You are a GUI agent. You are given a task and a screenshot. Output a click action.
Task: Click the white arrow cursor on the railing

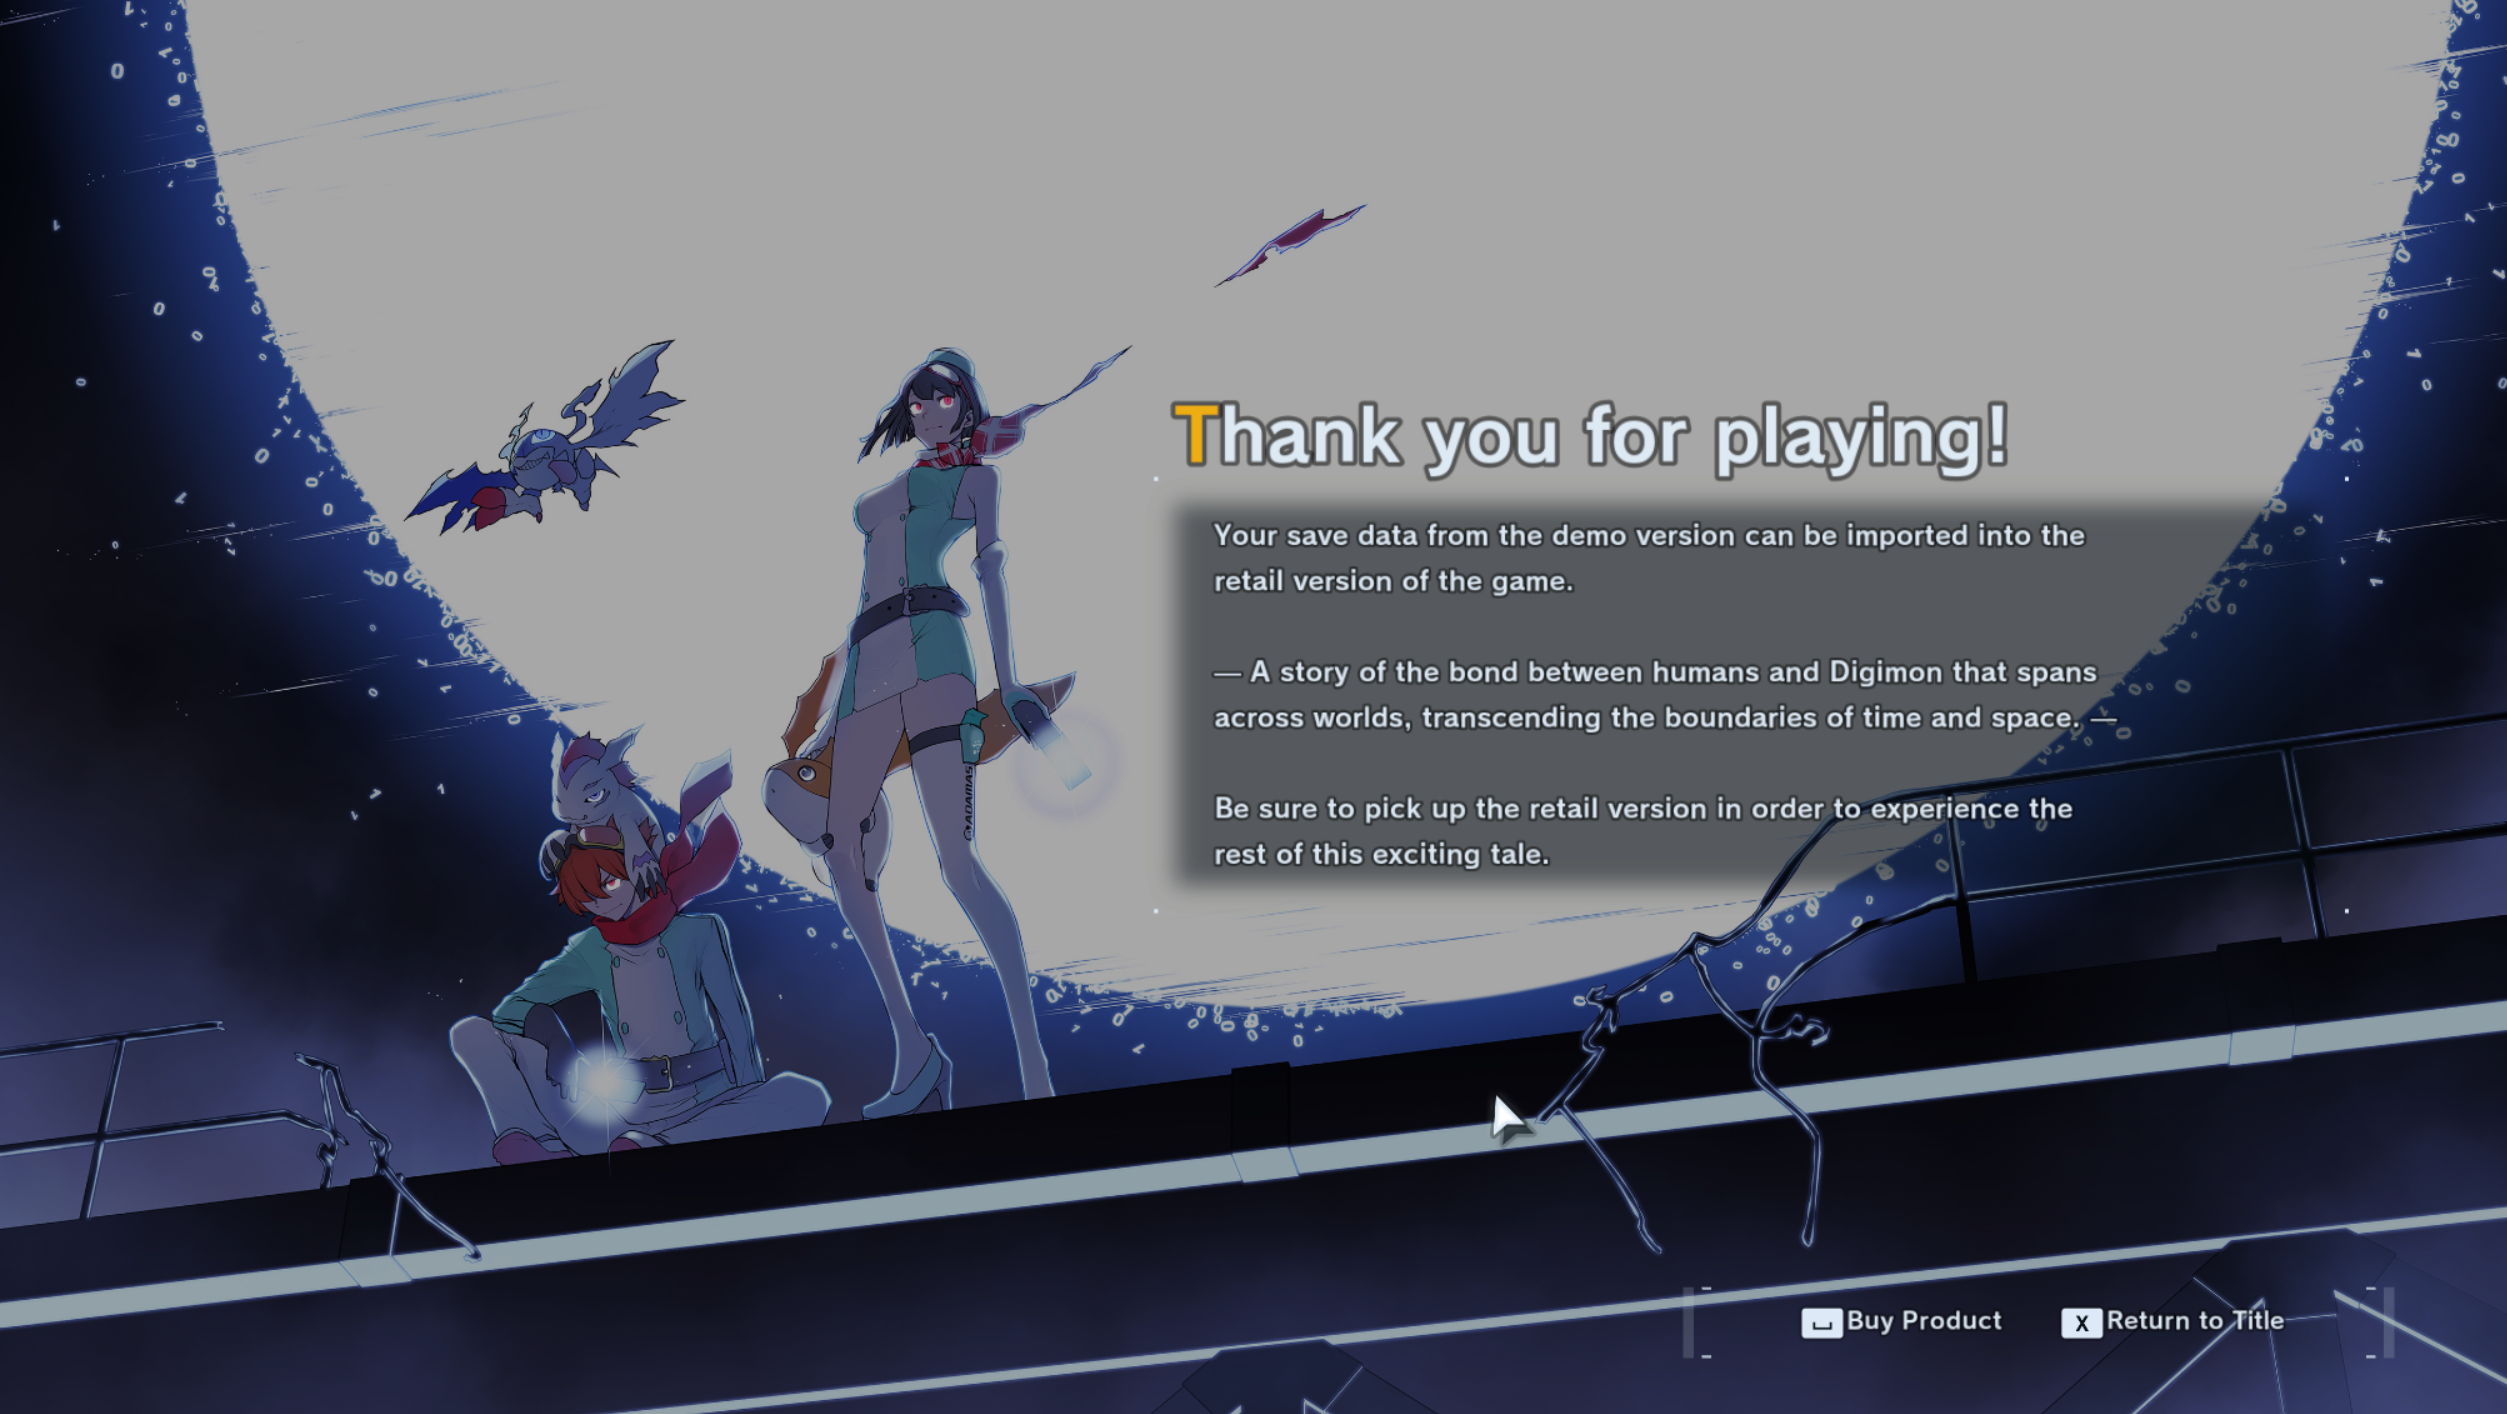click(1507, 1117)
